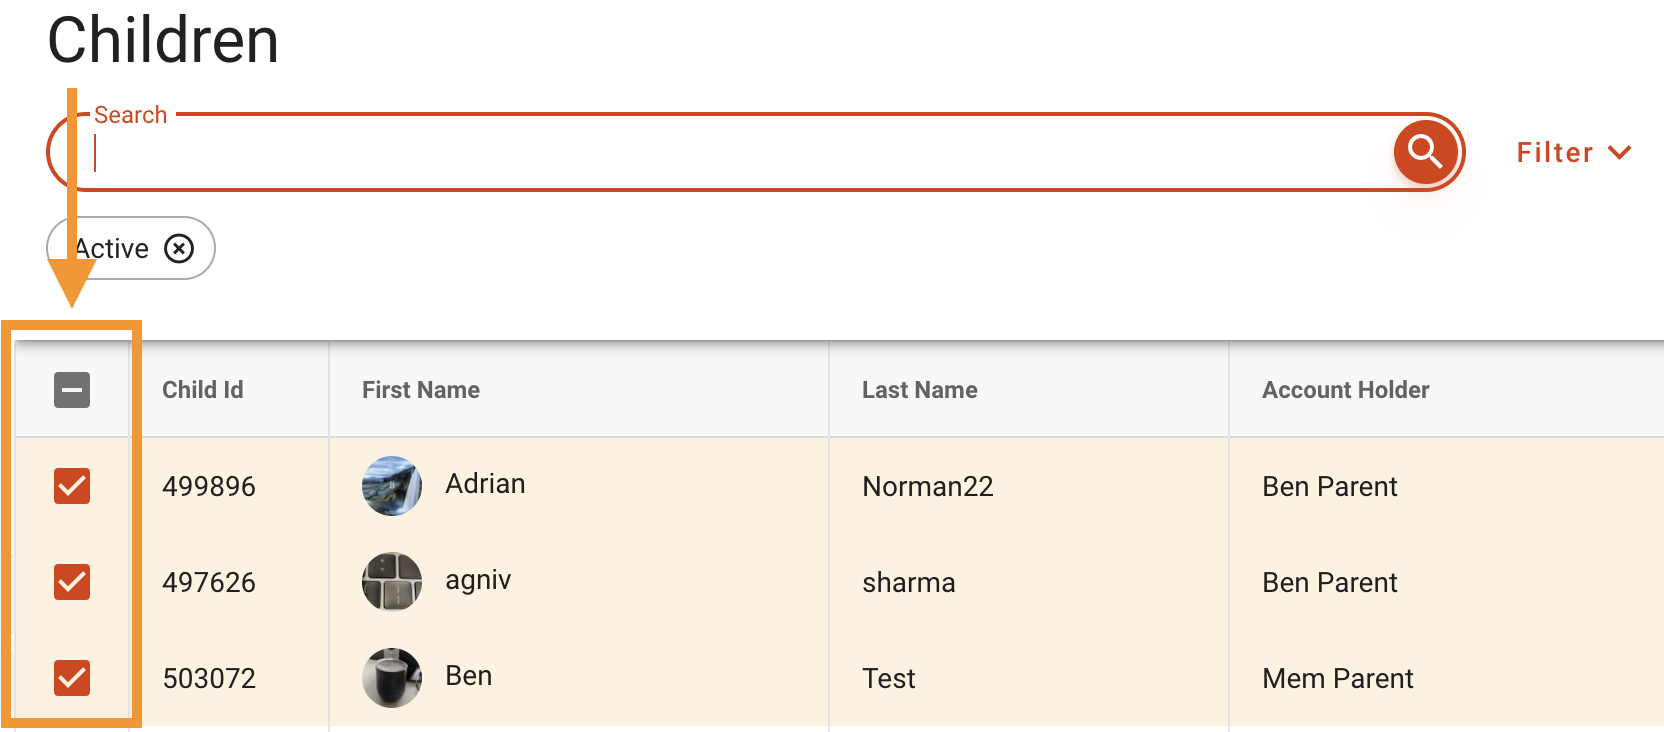
Task: Uncheck the checkbox for child 503072
Action: pyautogui.click(x=70, y=677)
